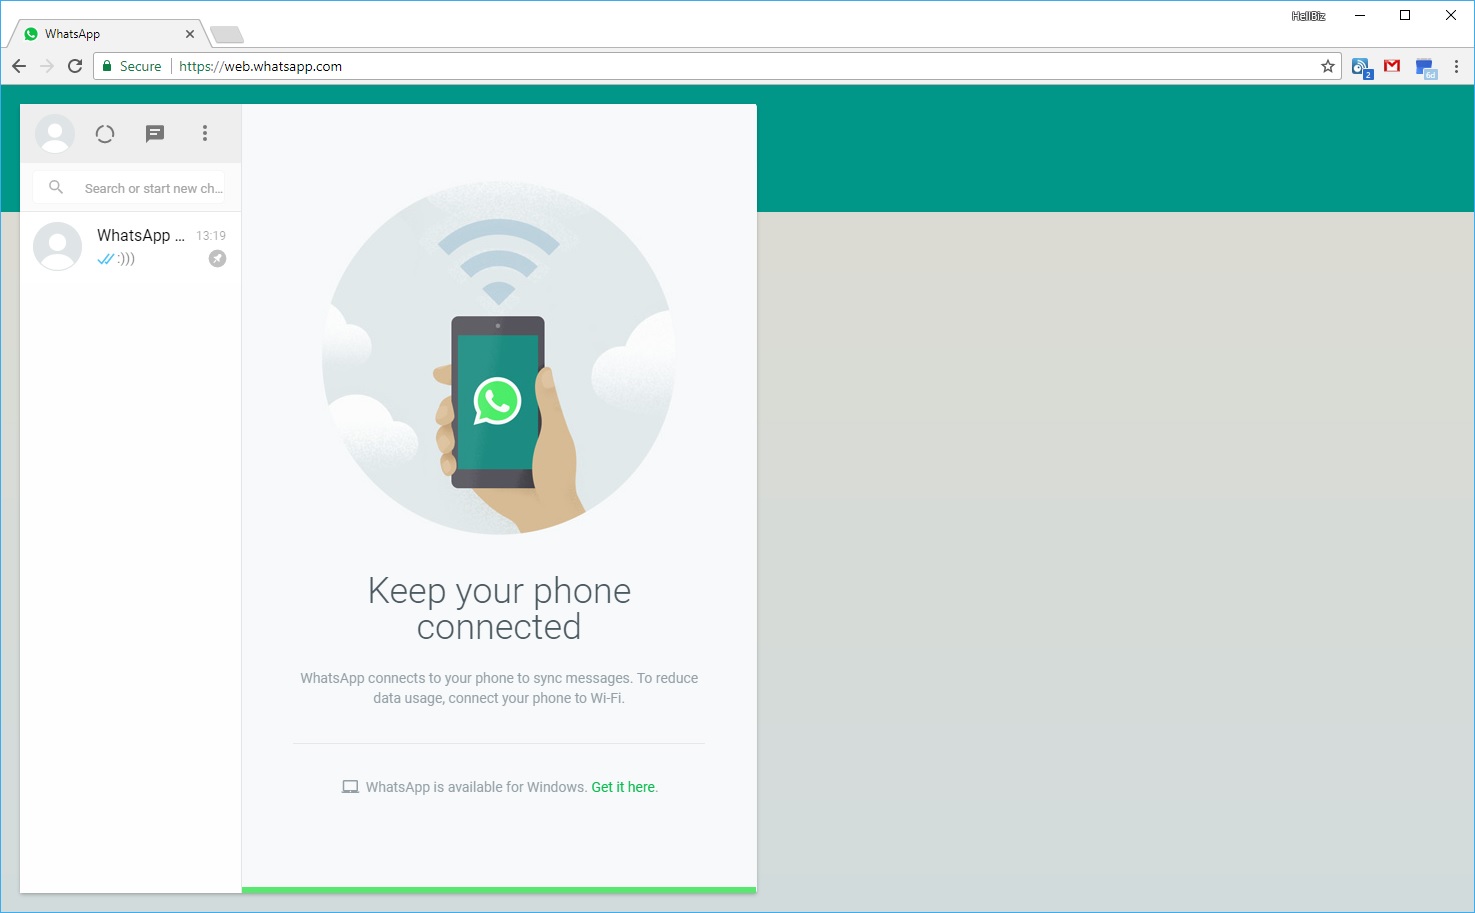Image resolution: width=1475 pixels, height=913 pixels.
Task: Open a new browser tab
Action: [x=227, y=35]
